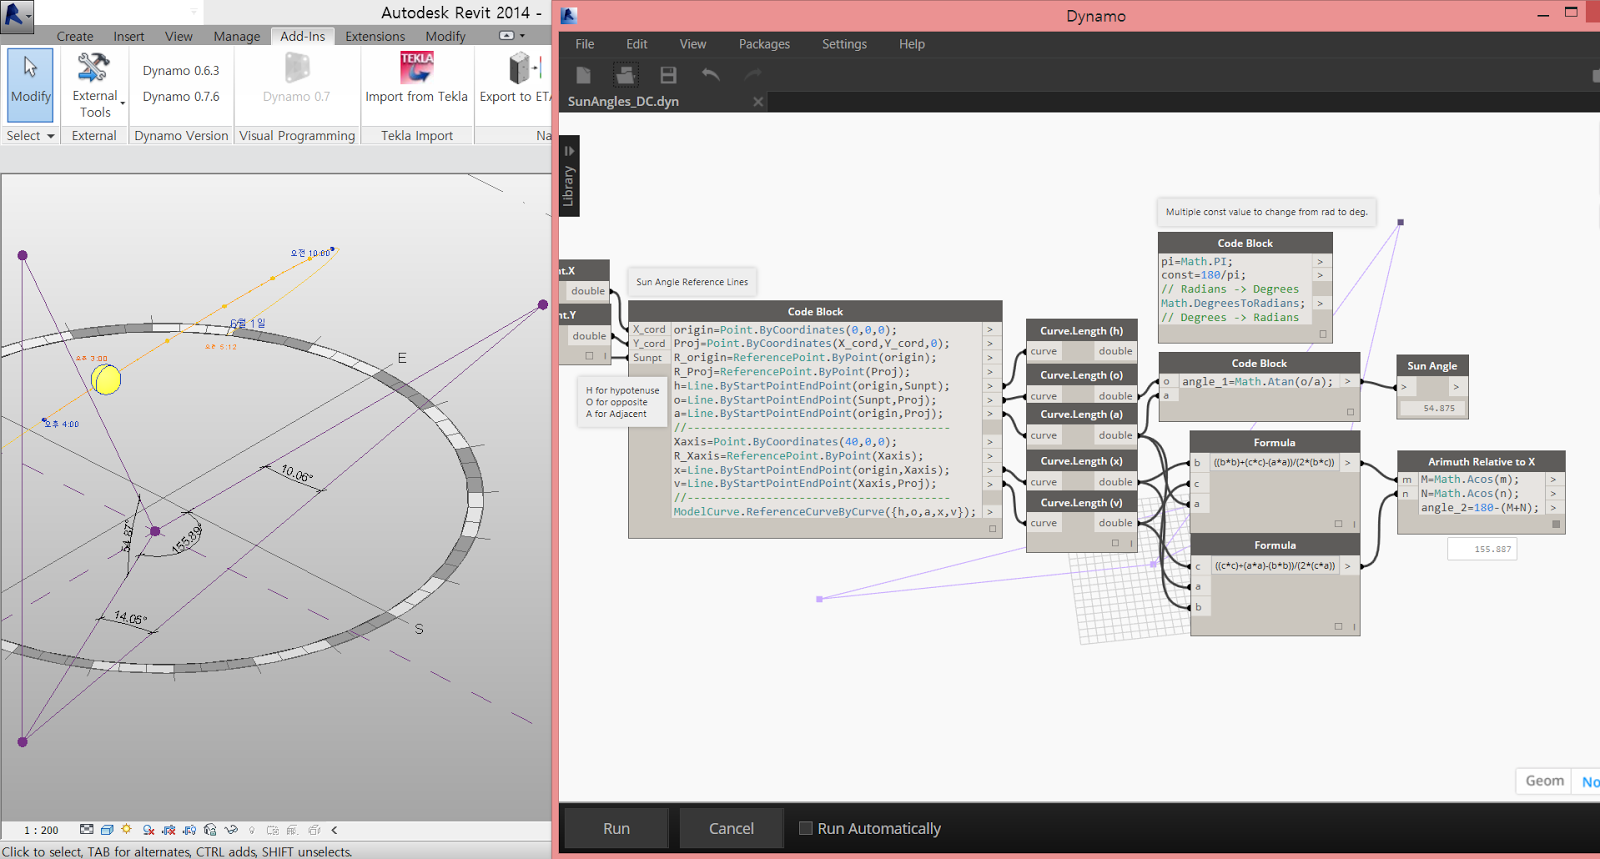
Task: Select the Modify tool in Revit
Action: (30, 85)
